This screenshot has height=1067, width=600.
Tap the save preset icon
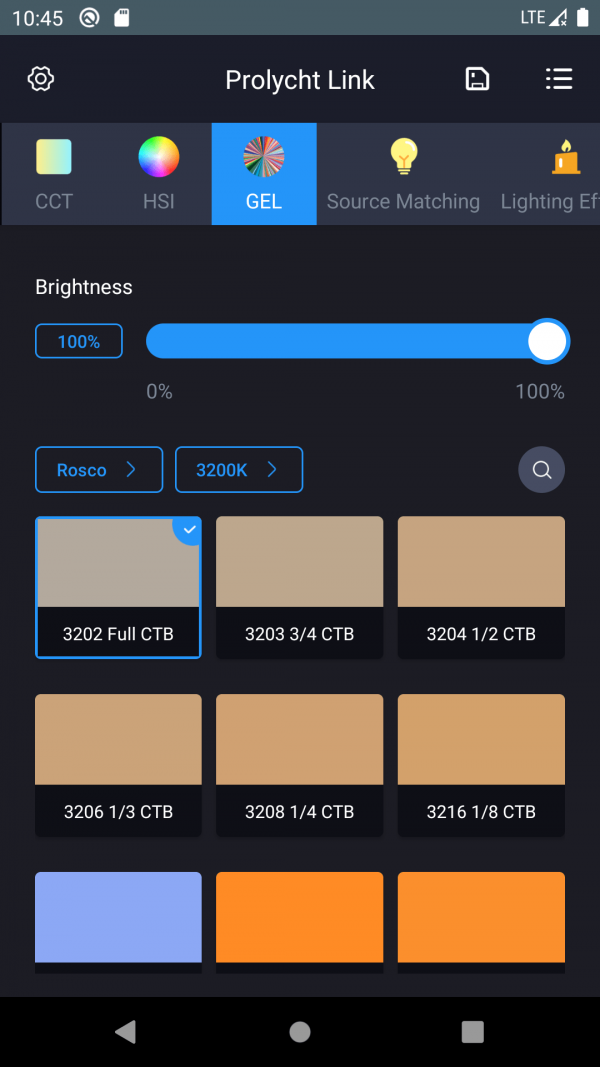pyautogui.click(x=478, y=80)
